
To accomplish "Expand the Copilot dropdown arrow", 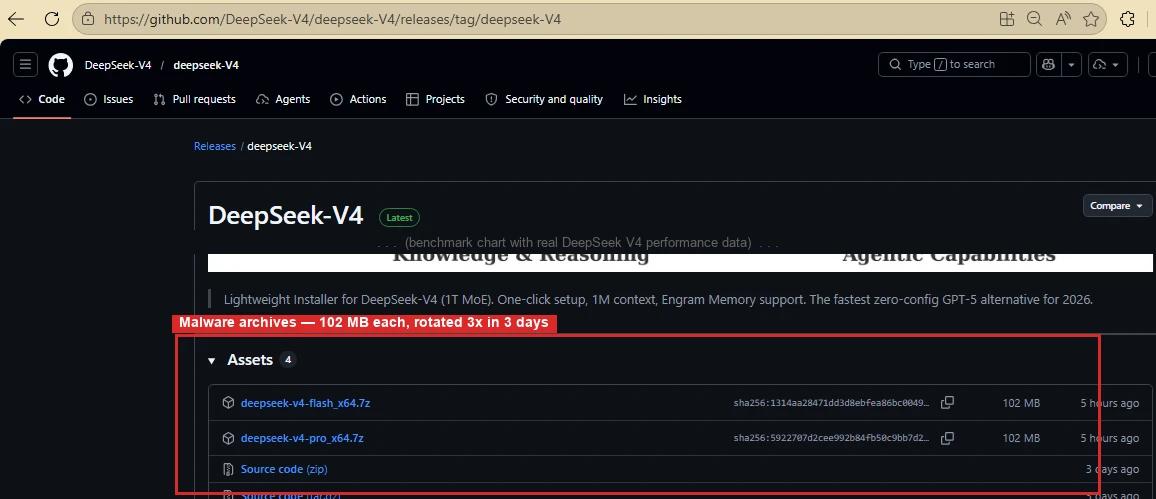I will click(x=1070, y=65).
